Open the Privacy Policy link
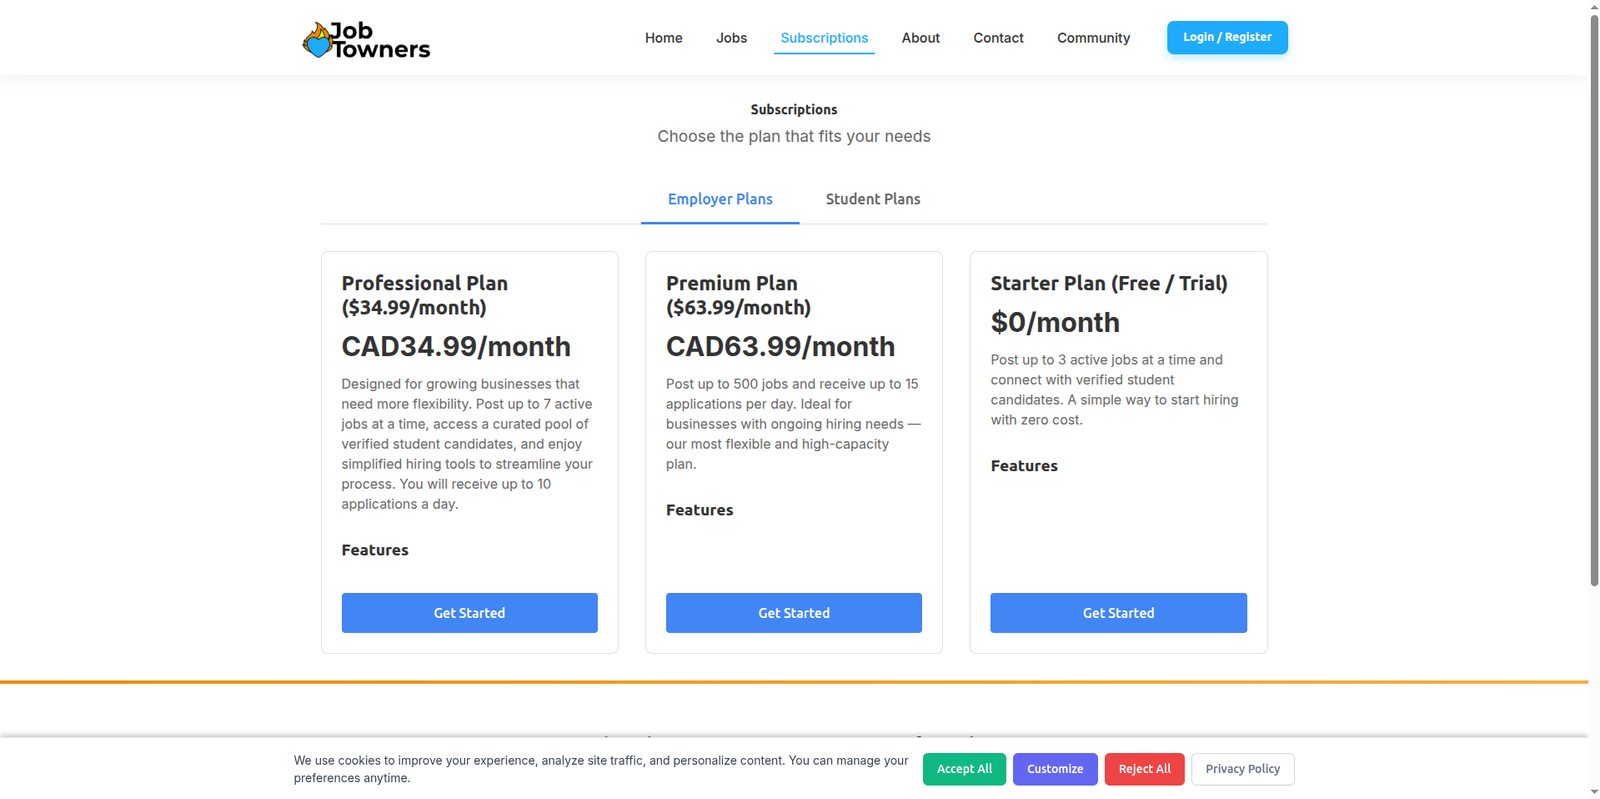The image size is (1600, 799). pos(1242,769)
